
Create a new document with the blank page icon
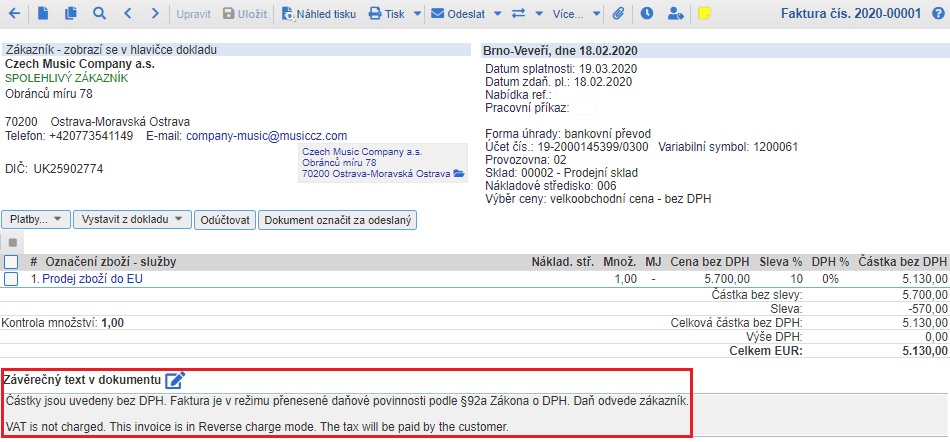click(x=43, y=14)
